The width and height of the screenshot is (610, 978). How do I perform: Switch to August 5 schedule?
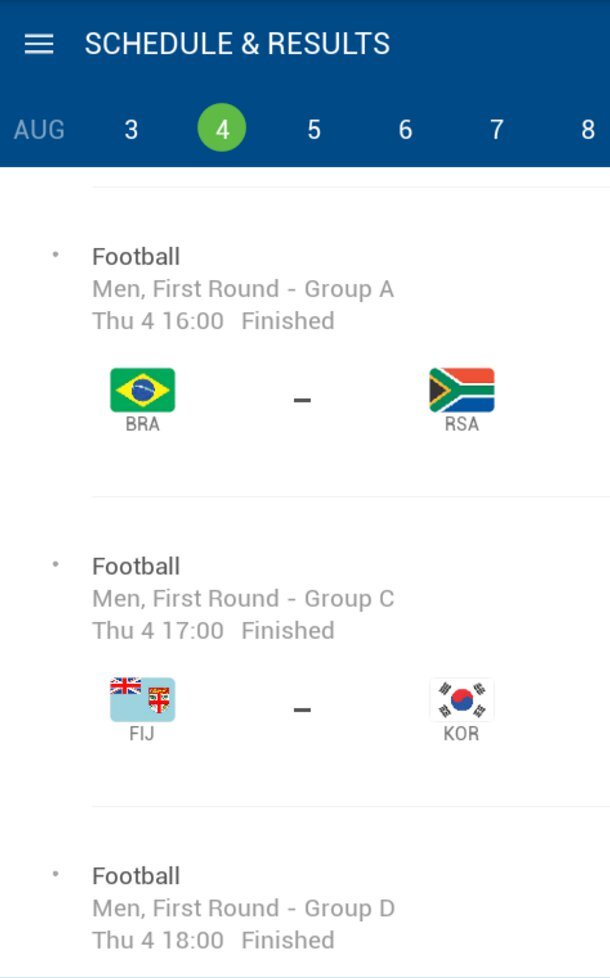[314, 129]
